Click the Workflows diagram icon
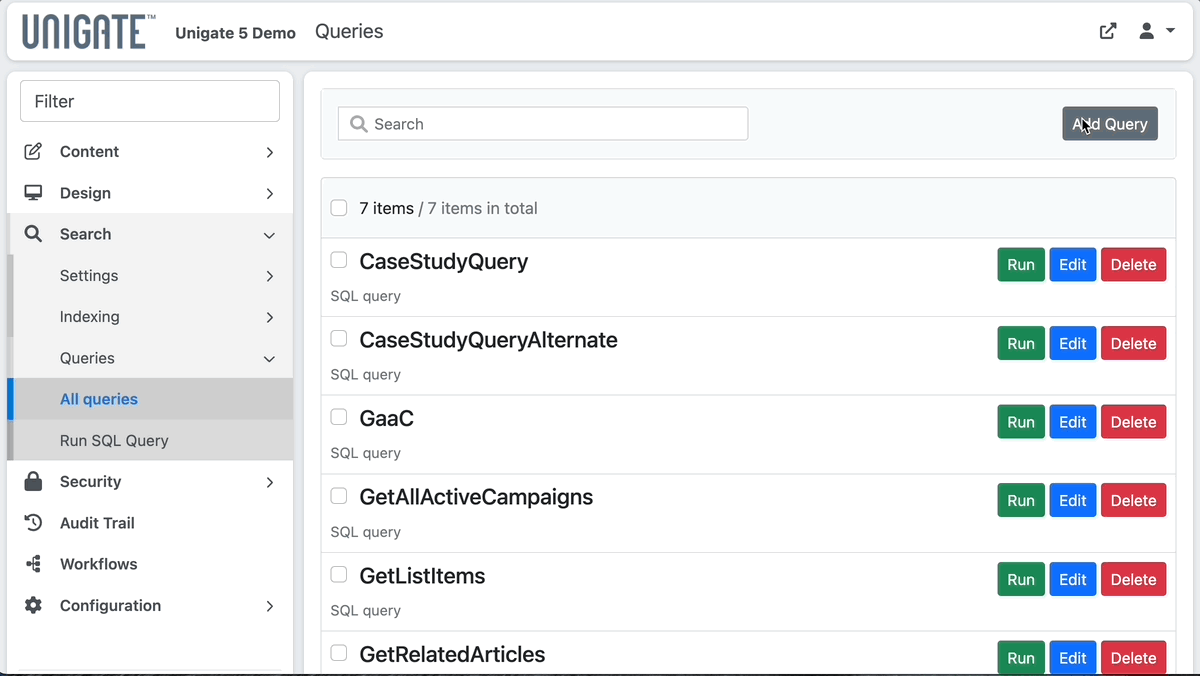 (33, 564)
